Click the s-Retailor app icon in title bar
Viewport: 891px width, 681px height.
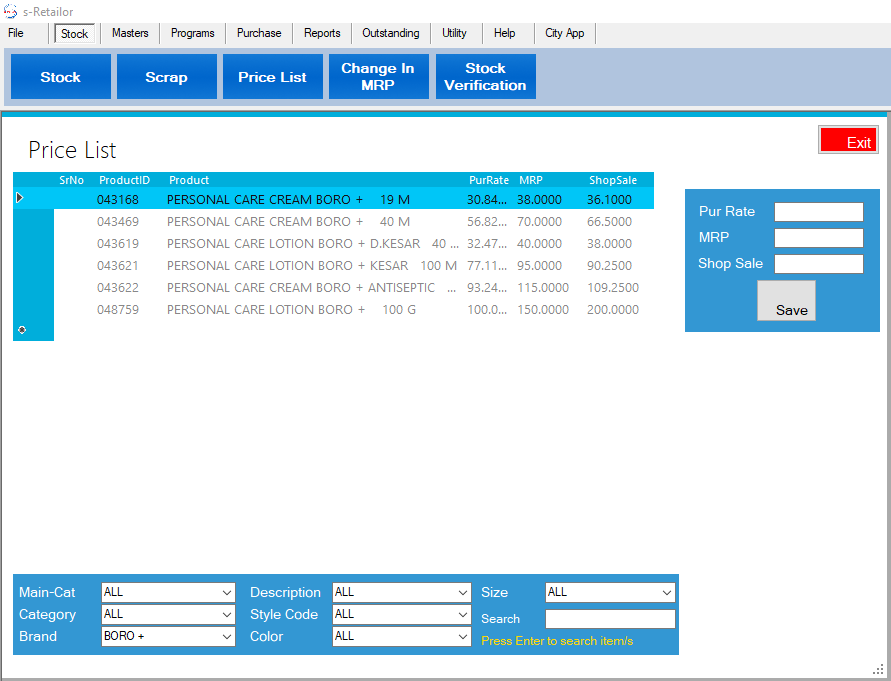(11, 11)
